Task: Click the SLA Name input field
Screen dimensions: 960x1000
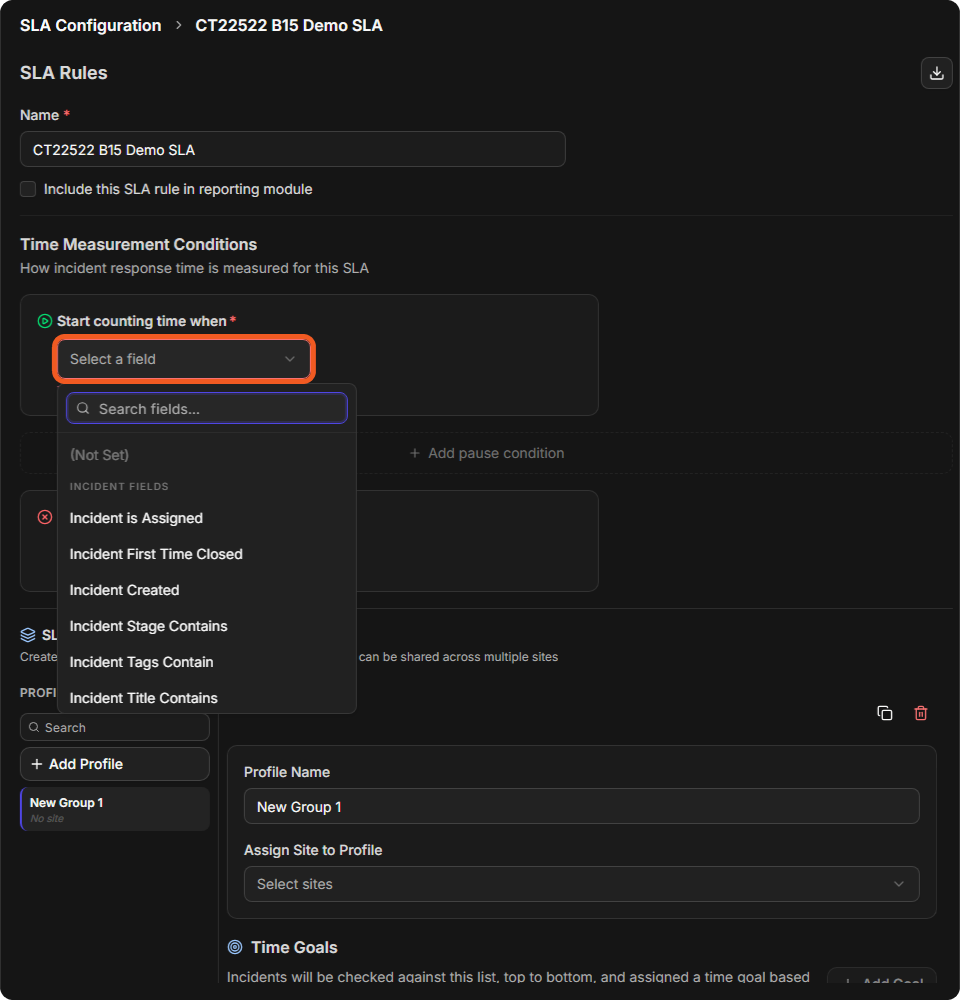Action: tap(293, 149)
